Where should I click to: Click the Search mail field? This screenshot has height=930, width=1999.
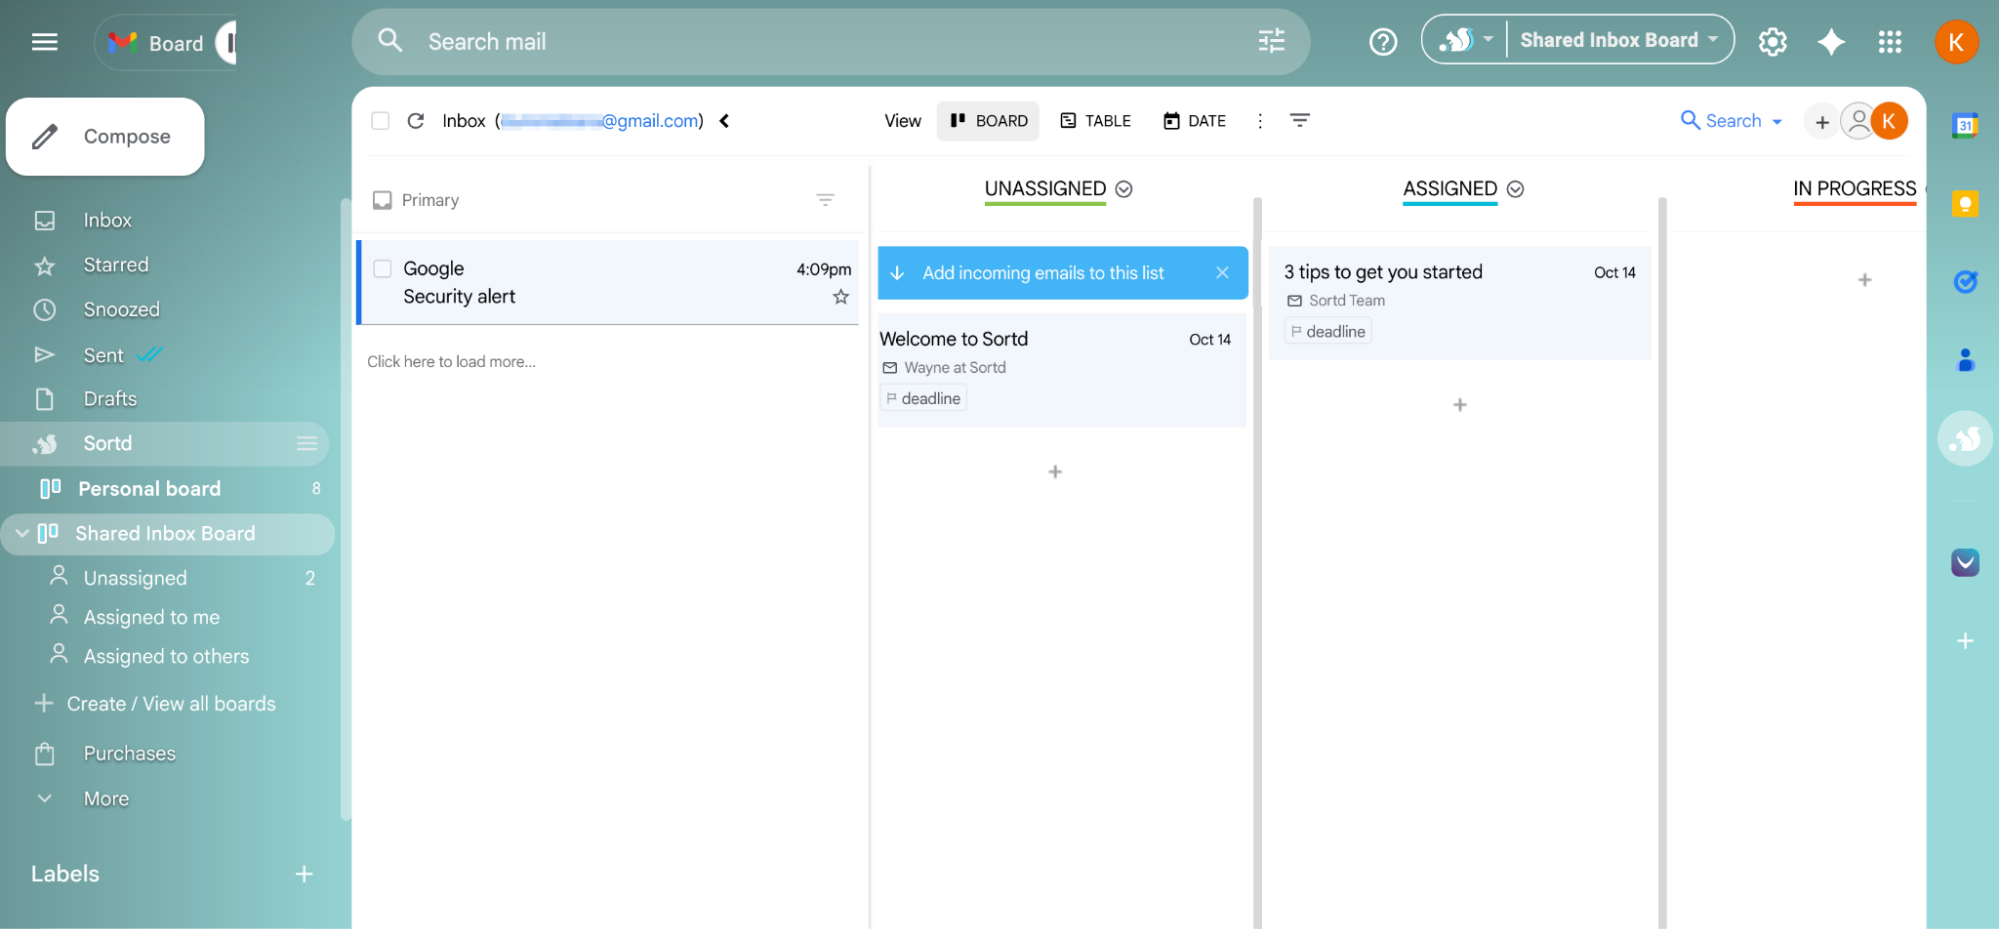(x=830, y=42)
